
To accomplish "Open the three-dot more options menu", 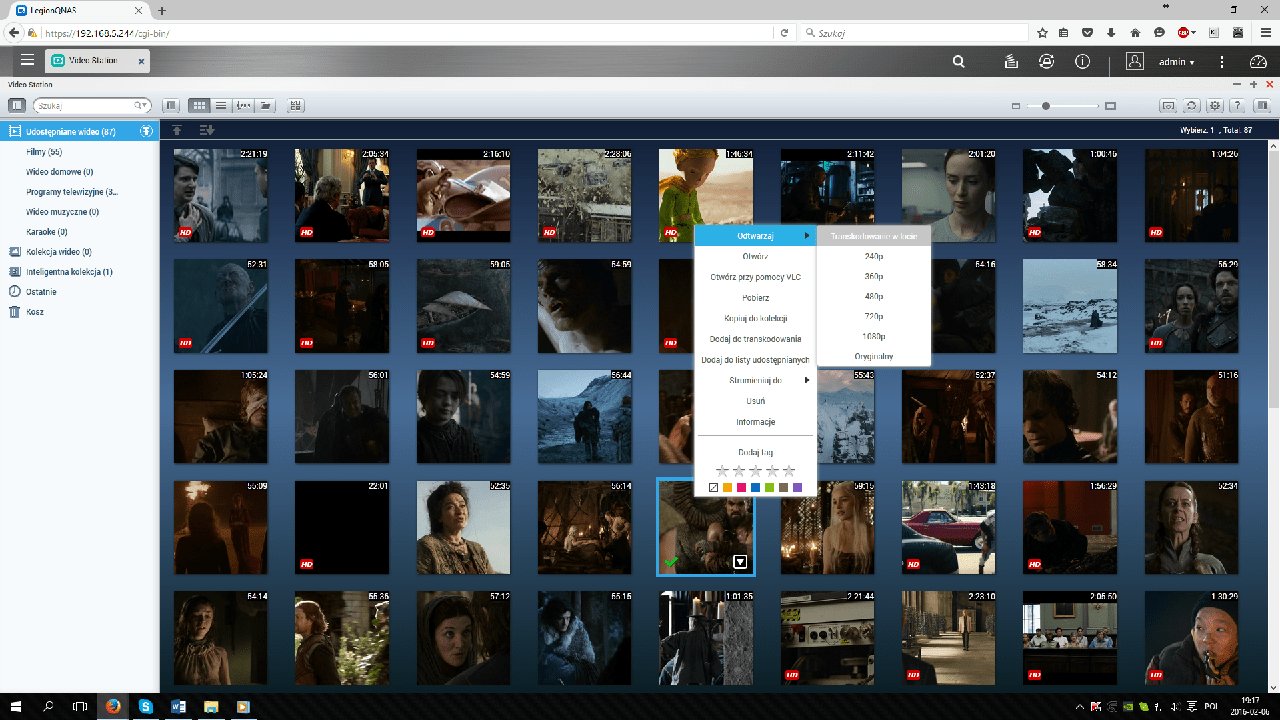I will click(x=1222, y=61).
